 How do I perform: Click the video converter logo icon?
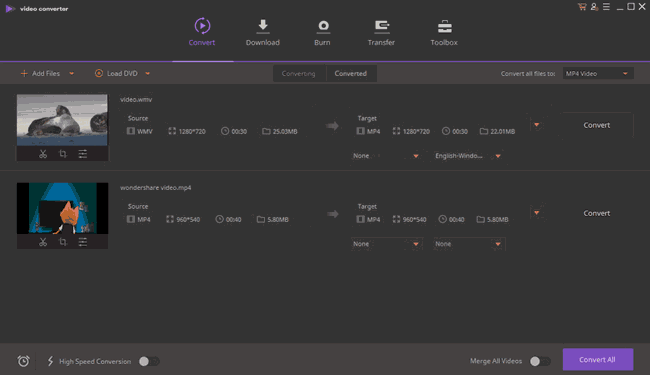[10, 9]
